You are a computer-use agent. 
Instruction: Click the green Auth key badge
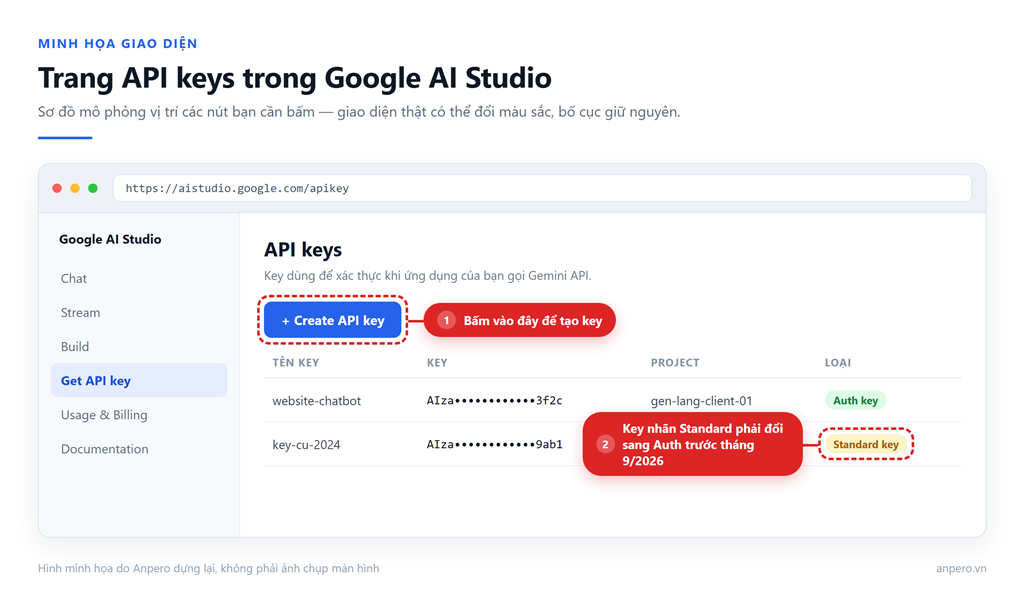point(856,400)
